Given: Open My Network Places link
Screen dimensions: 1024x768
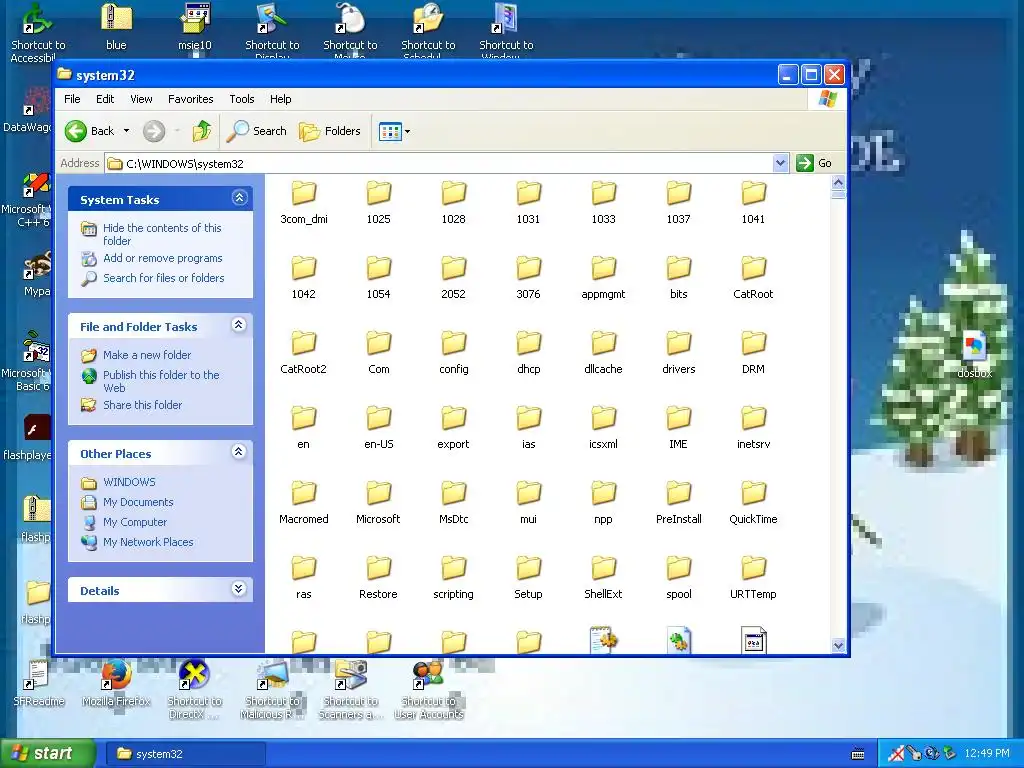Looking at the screenshot, I should pos(148,542).
